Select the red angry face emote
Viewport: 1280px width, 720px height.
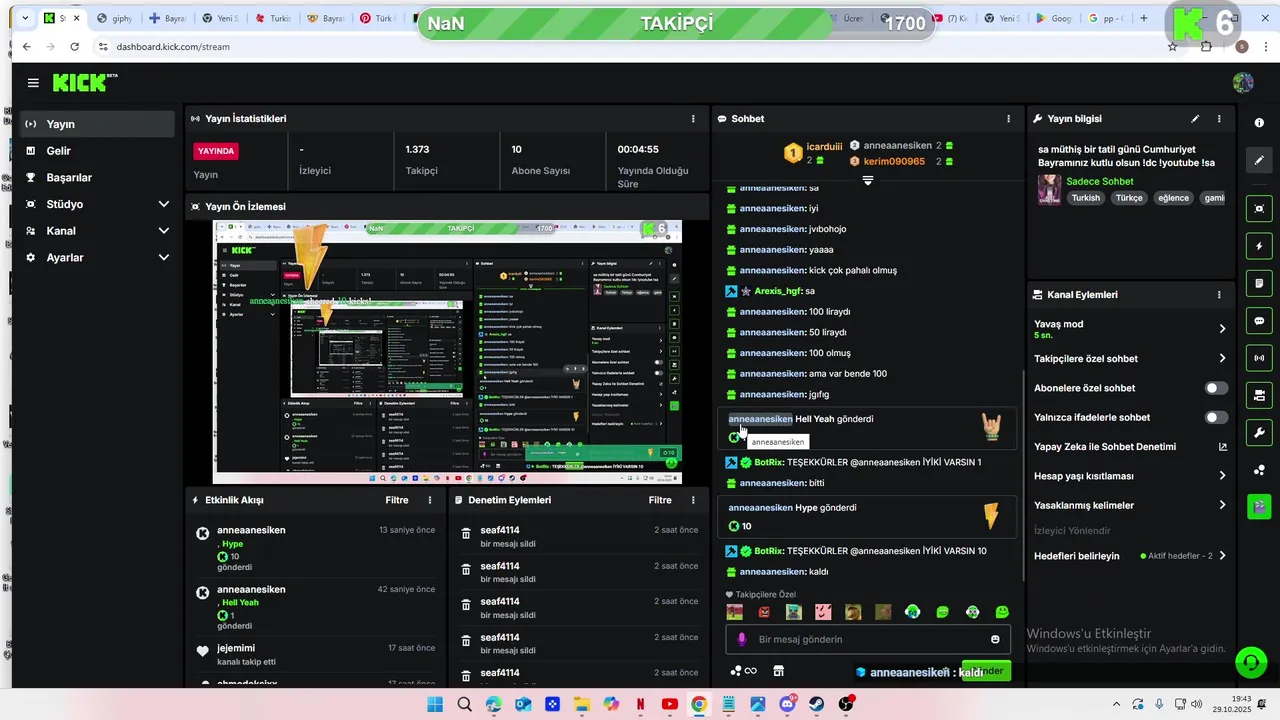[764, 612]
